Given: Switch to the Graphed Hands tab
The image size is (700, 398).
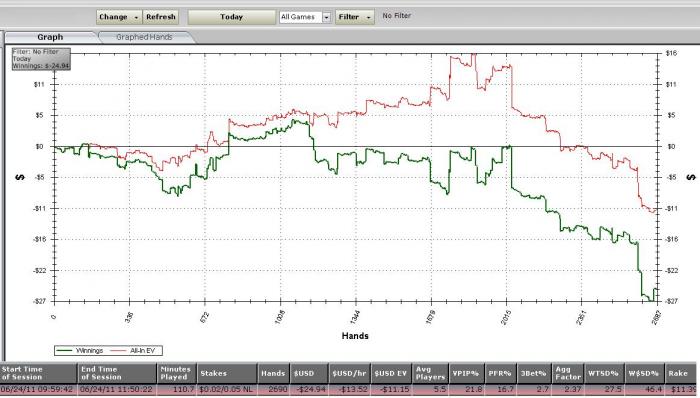Looking at the screenshot, I should pos(144,37).
